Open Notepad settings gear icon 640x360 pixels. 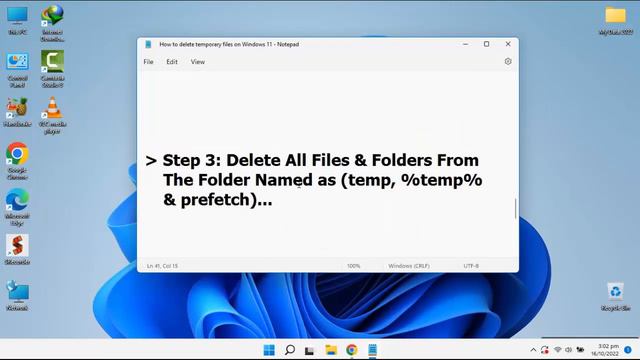(508, 61)
